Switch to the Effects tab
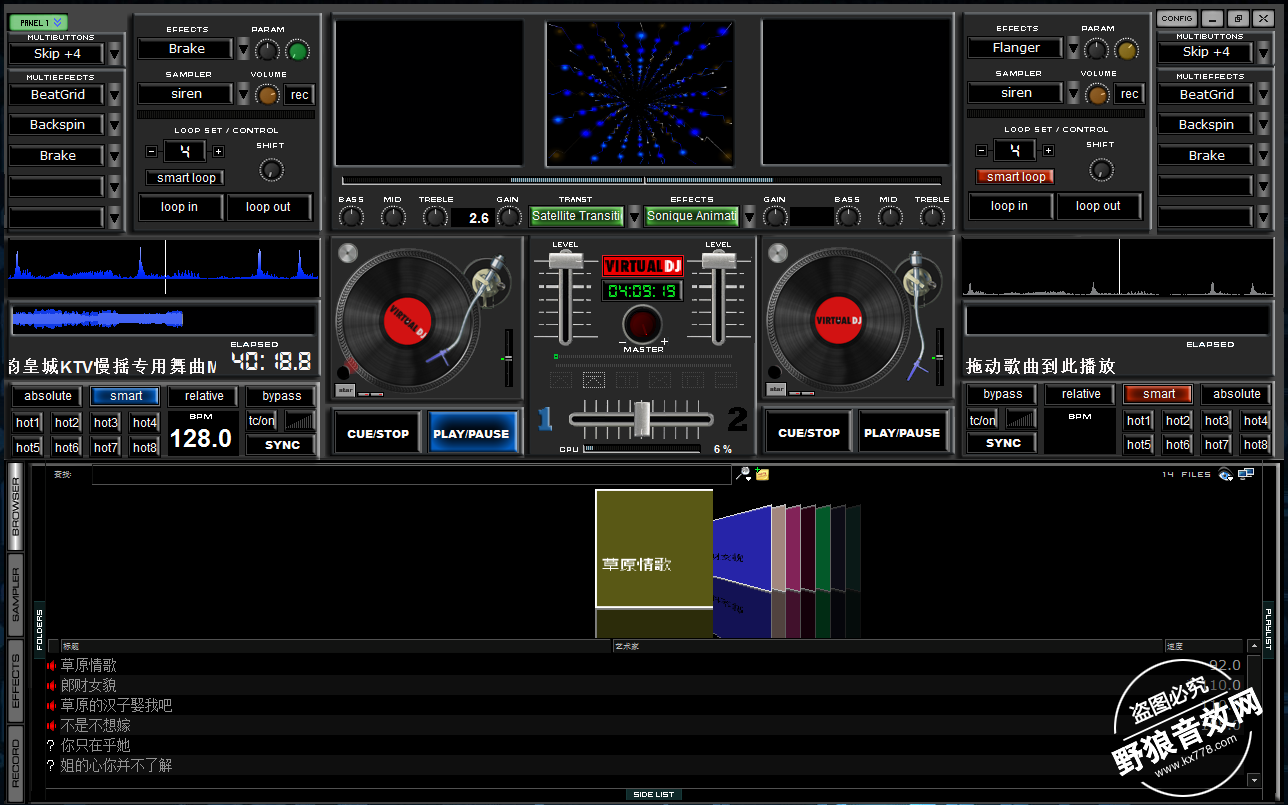Viewport: 1288px width, 805px height. 16,681
